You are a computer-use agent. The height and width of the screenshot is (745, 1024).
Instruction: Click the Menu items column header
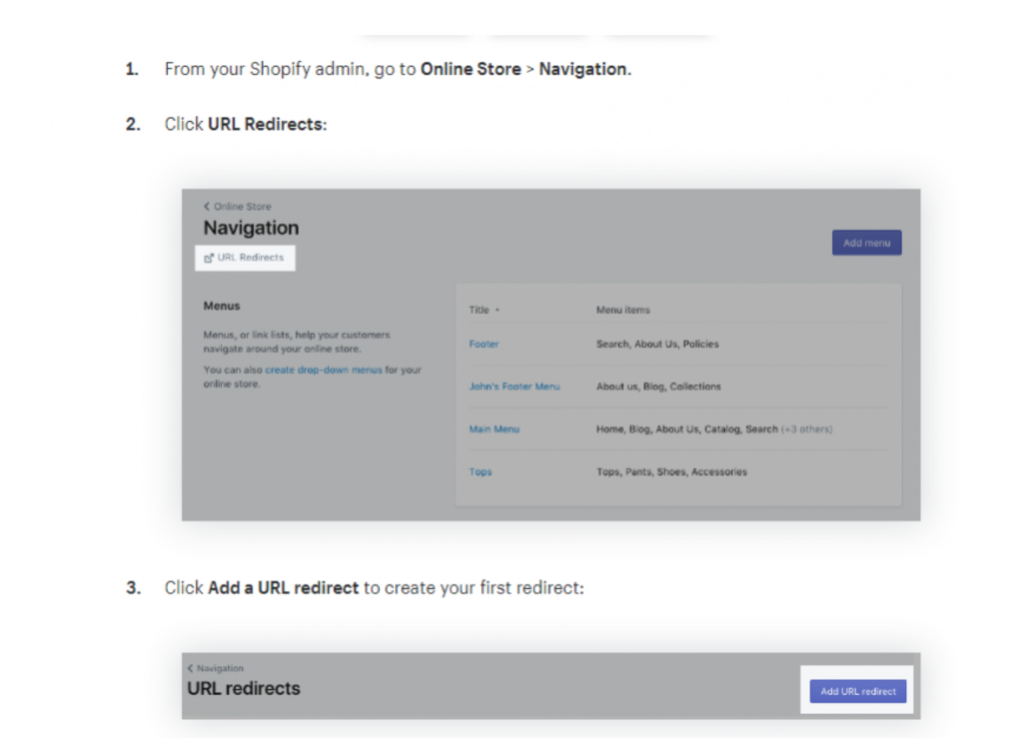coord(623,311)
